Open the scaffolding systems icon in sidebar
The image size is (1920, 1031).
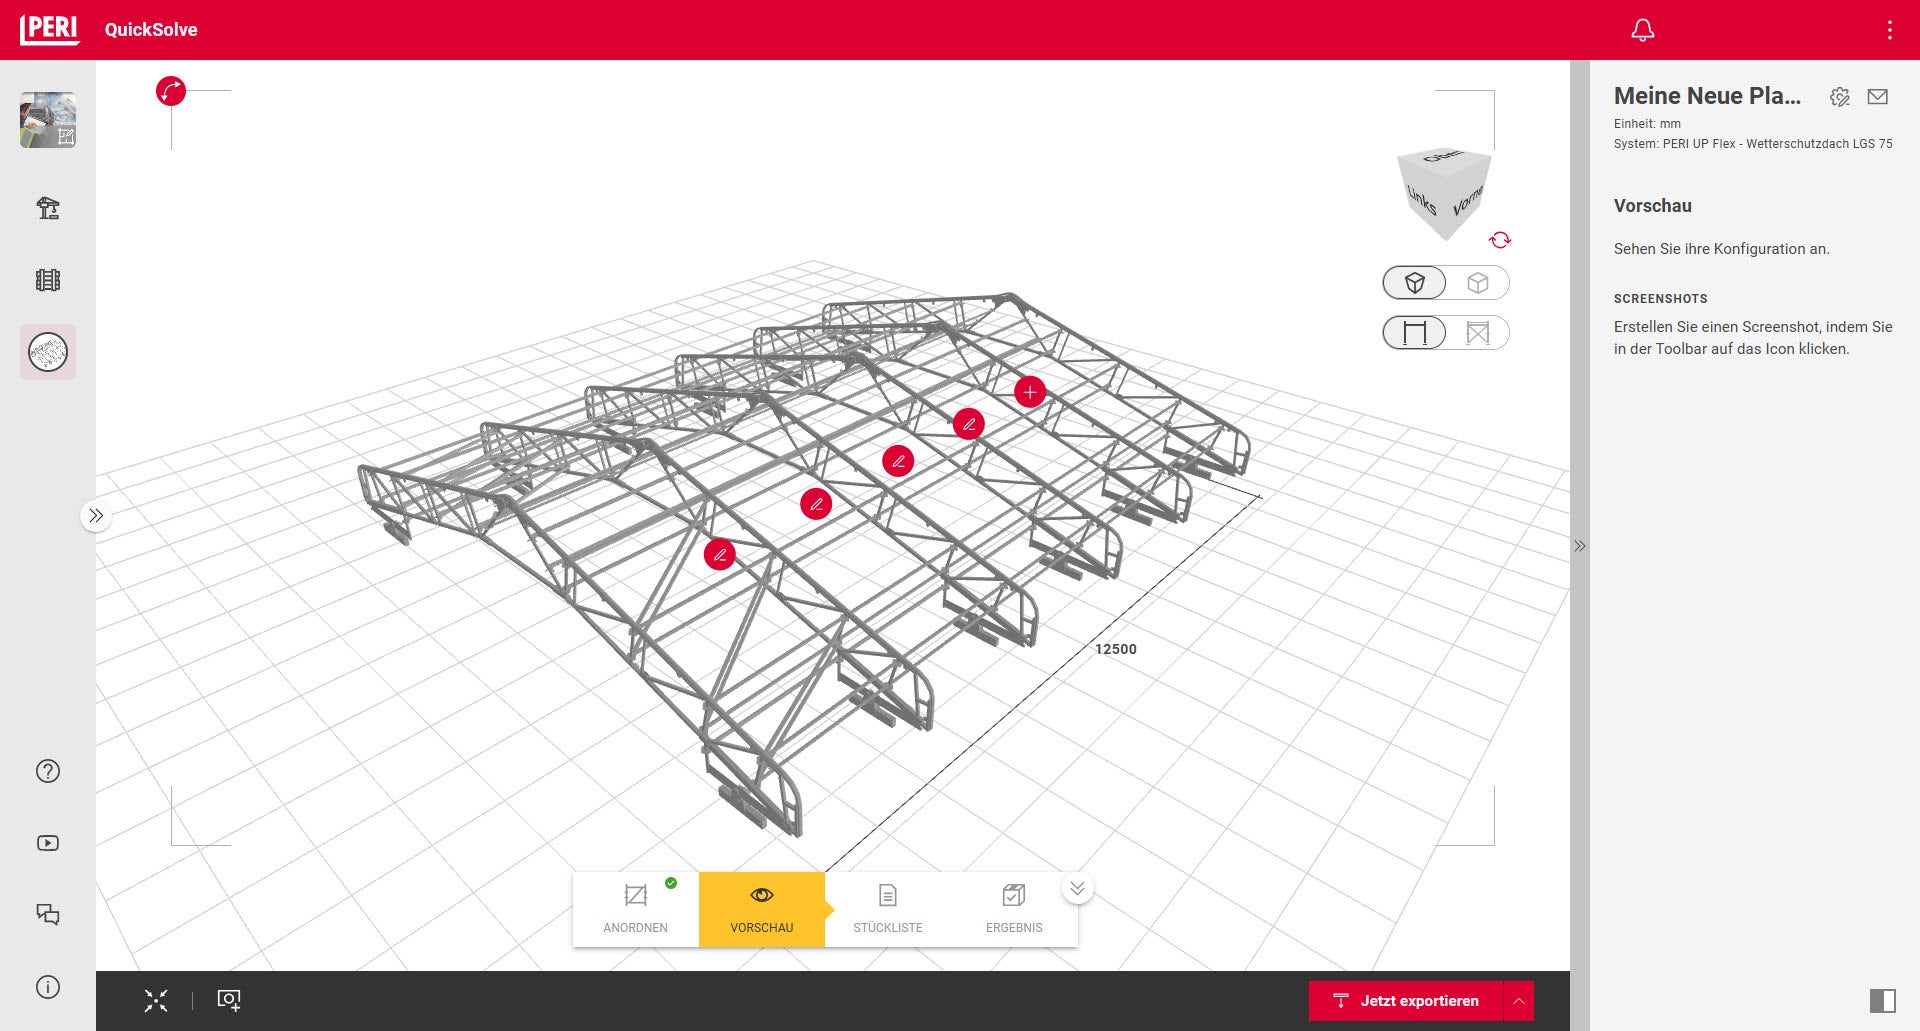48,280
